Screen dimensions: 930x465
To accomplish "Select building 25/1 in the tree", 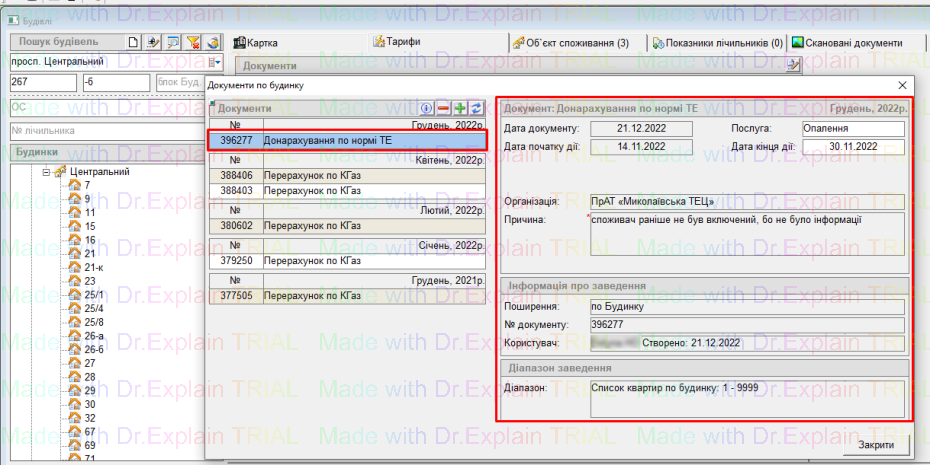I will pos(94,295).
